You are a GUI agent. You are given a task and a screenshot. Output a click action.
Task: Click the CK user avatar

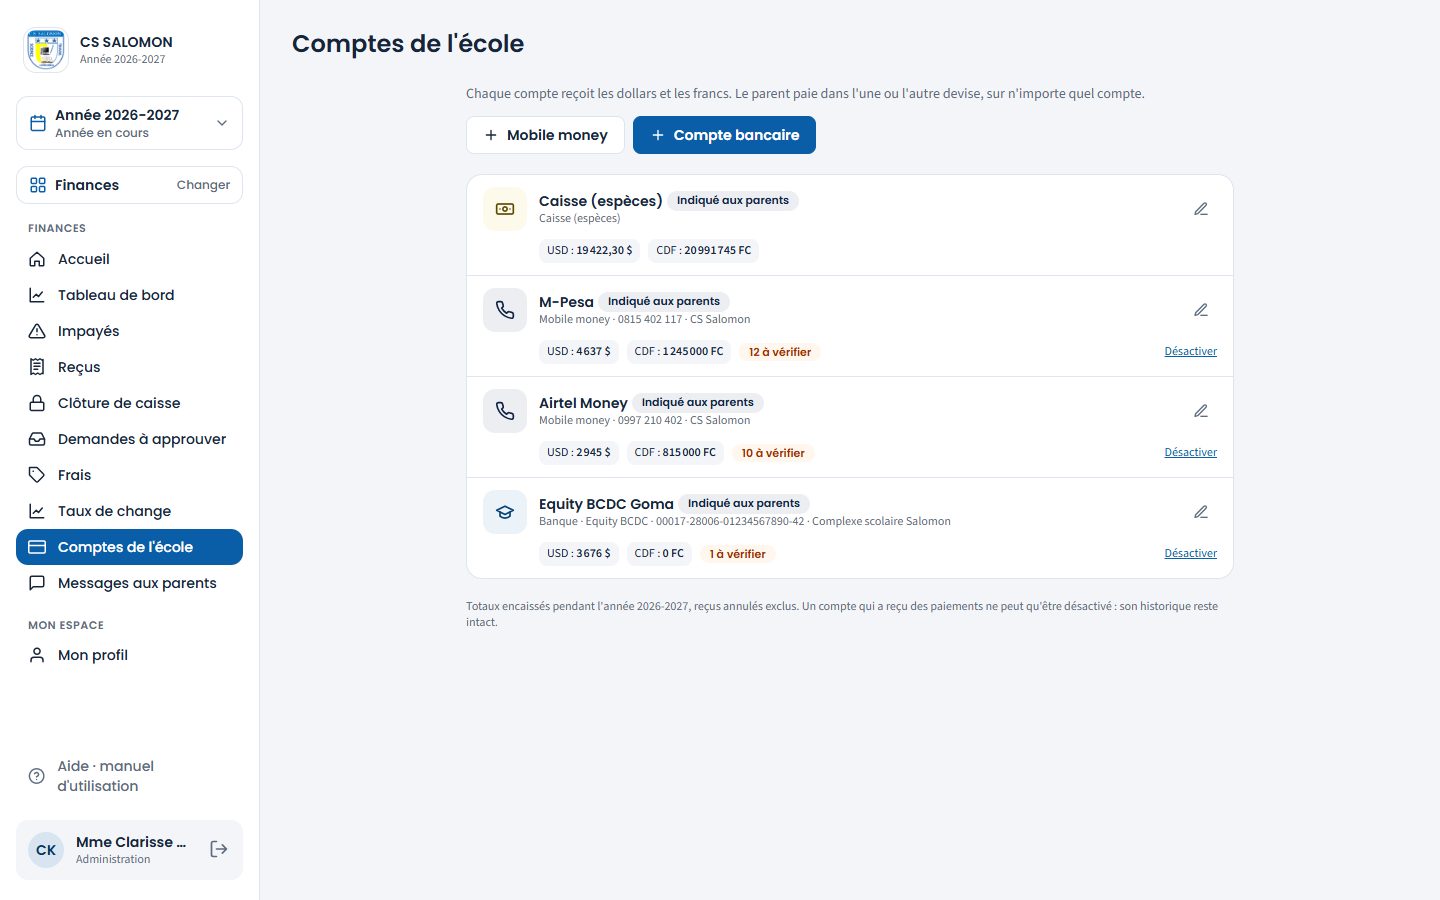point(46,850)
